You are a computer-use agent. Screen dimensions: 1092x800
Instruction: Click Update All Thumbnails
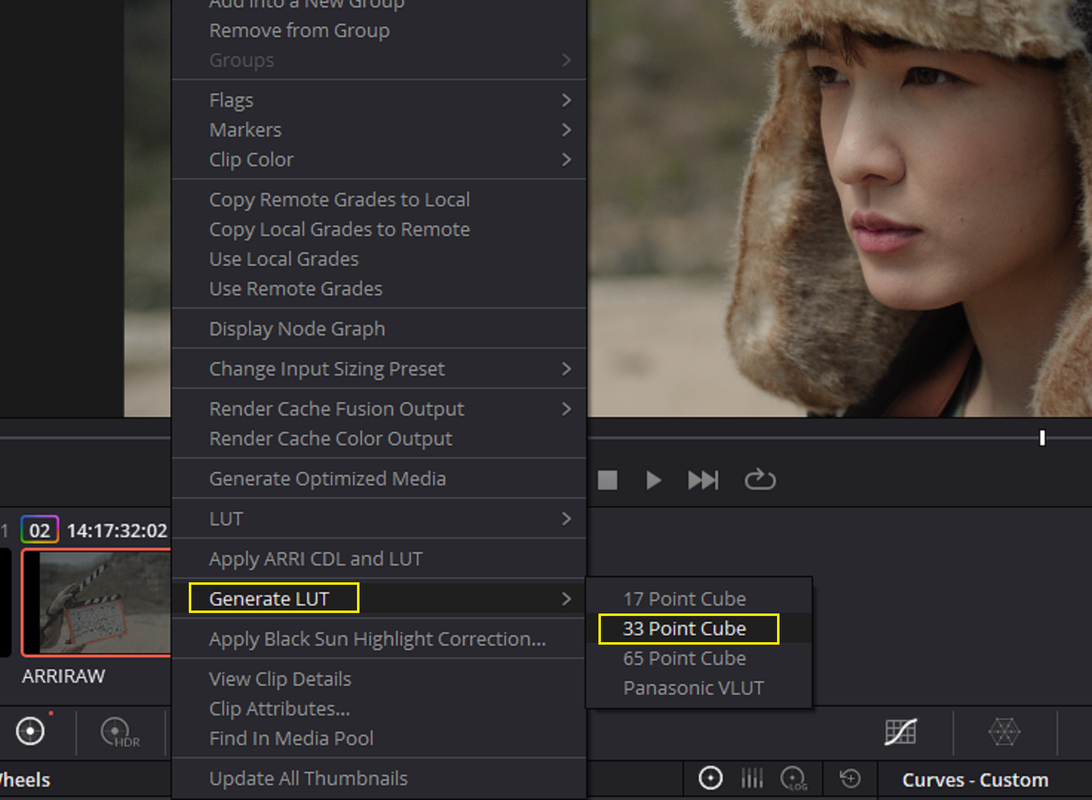(x=379, y=779)
